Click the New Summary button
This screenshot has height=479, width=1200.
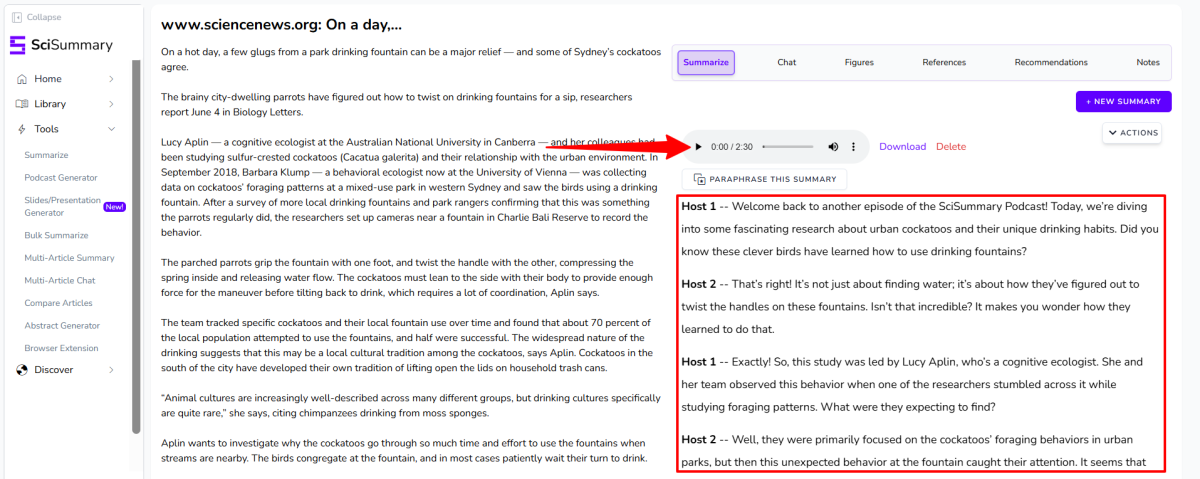[x=1125, y=101]
